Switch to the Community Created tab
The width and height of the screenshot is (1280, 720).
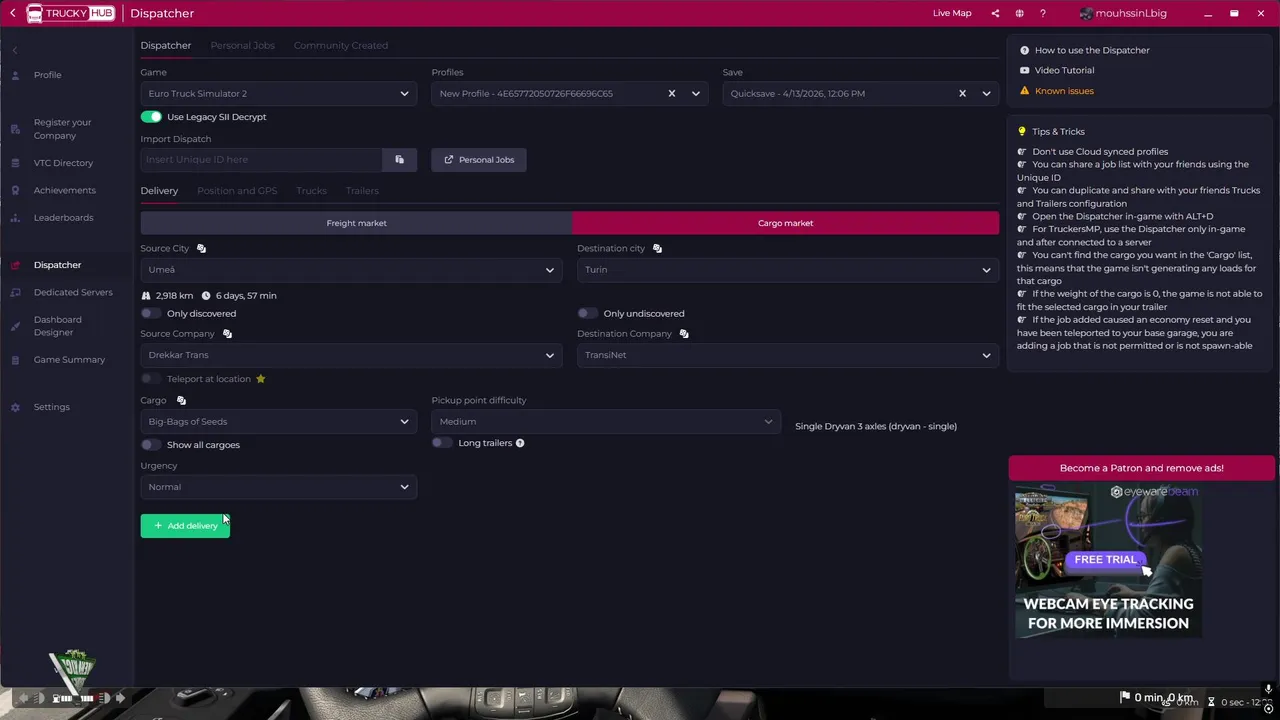[x=341, y=45]
